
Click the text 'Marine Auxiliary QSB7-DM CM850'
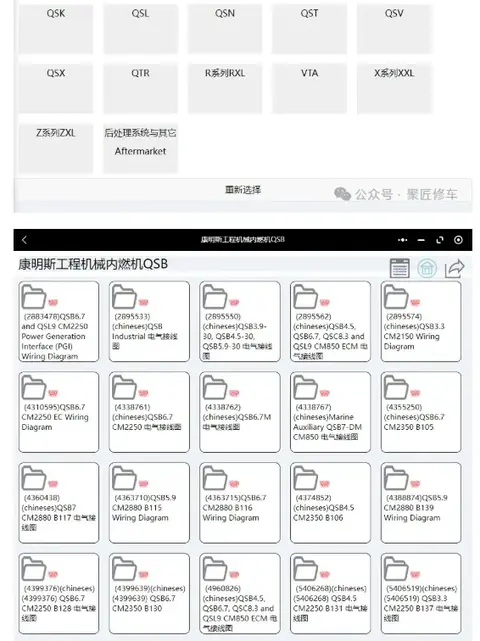tap(326, 427)
